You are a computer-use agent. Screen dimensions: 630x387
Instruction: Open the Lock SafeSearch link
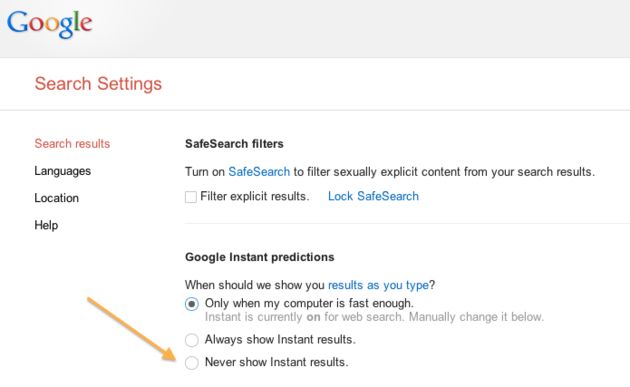[373, 196]
